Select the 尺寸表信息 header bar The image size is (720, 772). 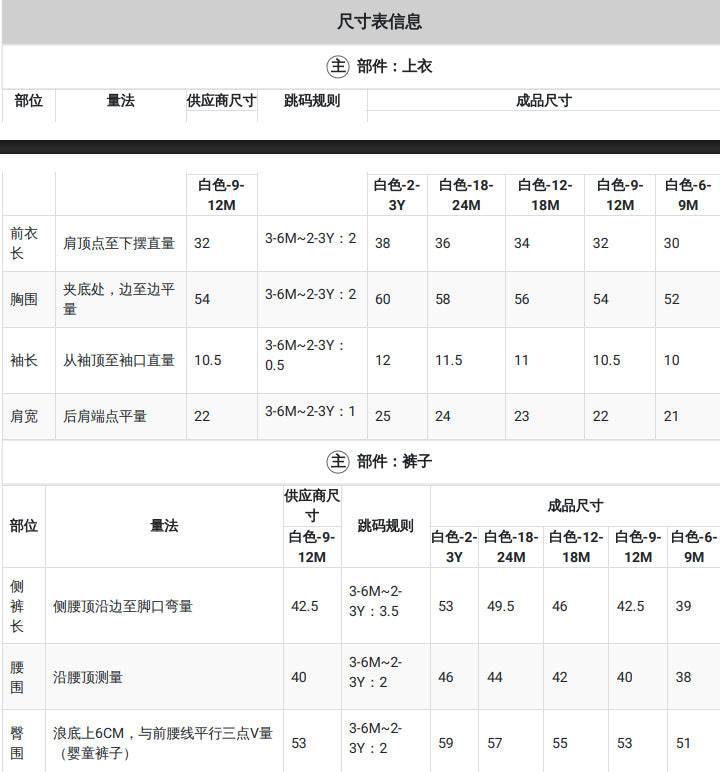(361, 22)
